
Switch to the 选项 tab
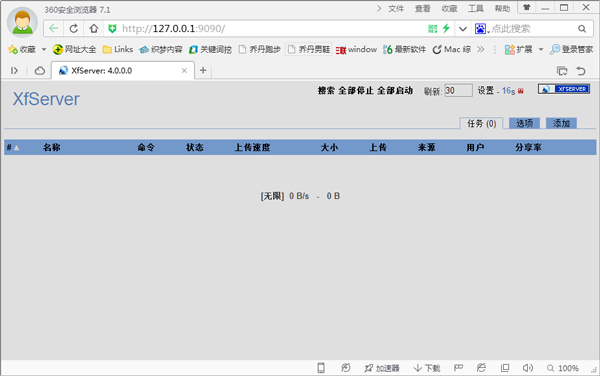[x=524, y=123]
